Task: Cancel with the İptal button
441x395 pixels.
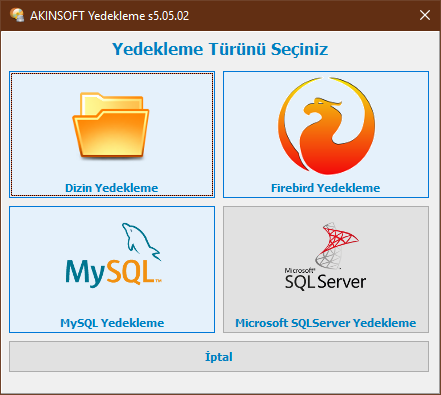Action: click(219, 356)
